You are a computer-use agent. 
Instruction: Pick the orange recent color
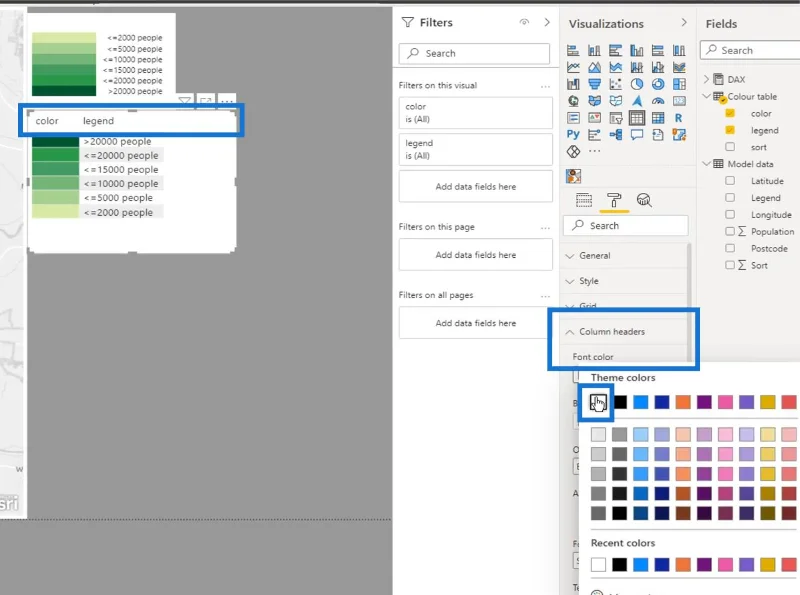[x=683, y=564]
